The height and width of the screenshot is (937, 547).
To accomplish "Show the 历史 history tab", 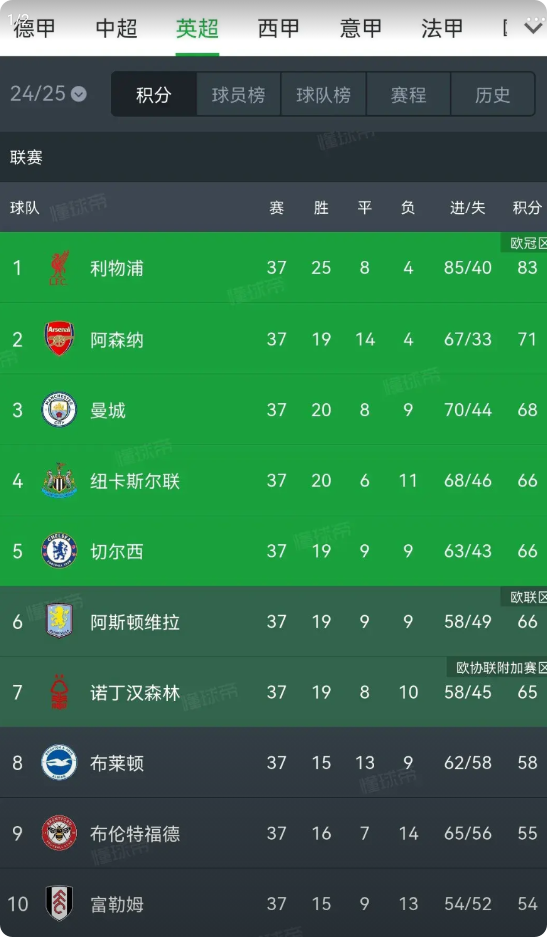I will click(493, 94).
